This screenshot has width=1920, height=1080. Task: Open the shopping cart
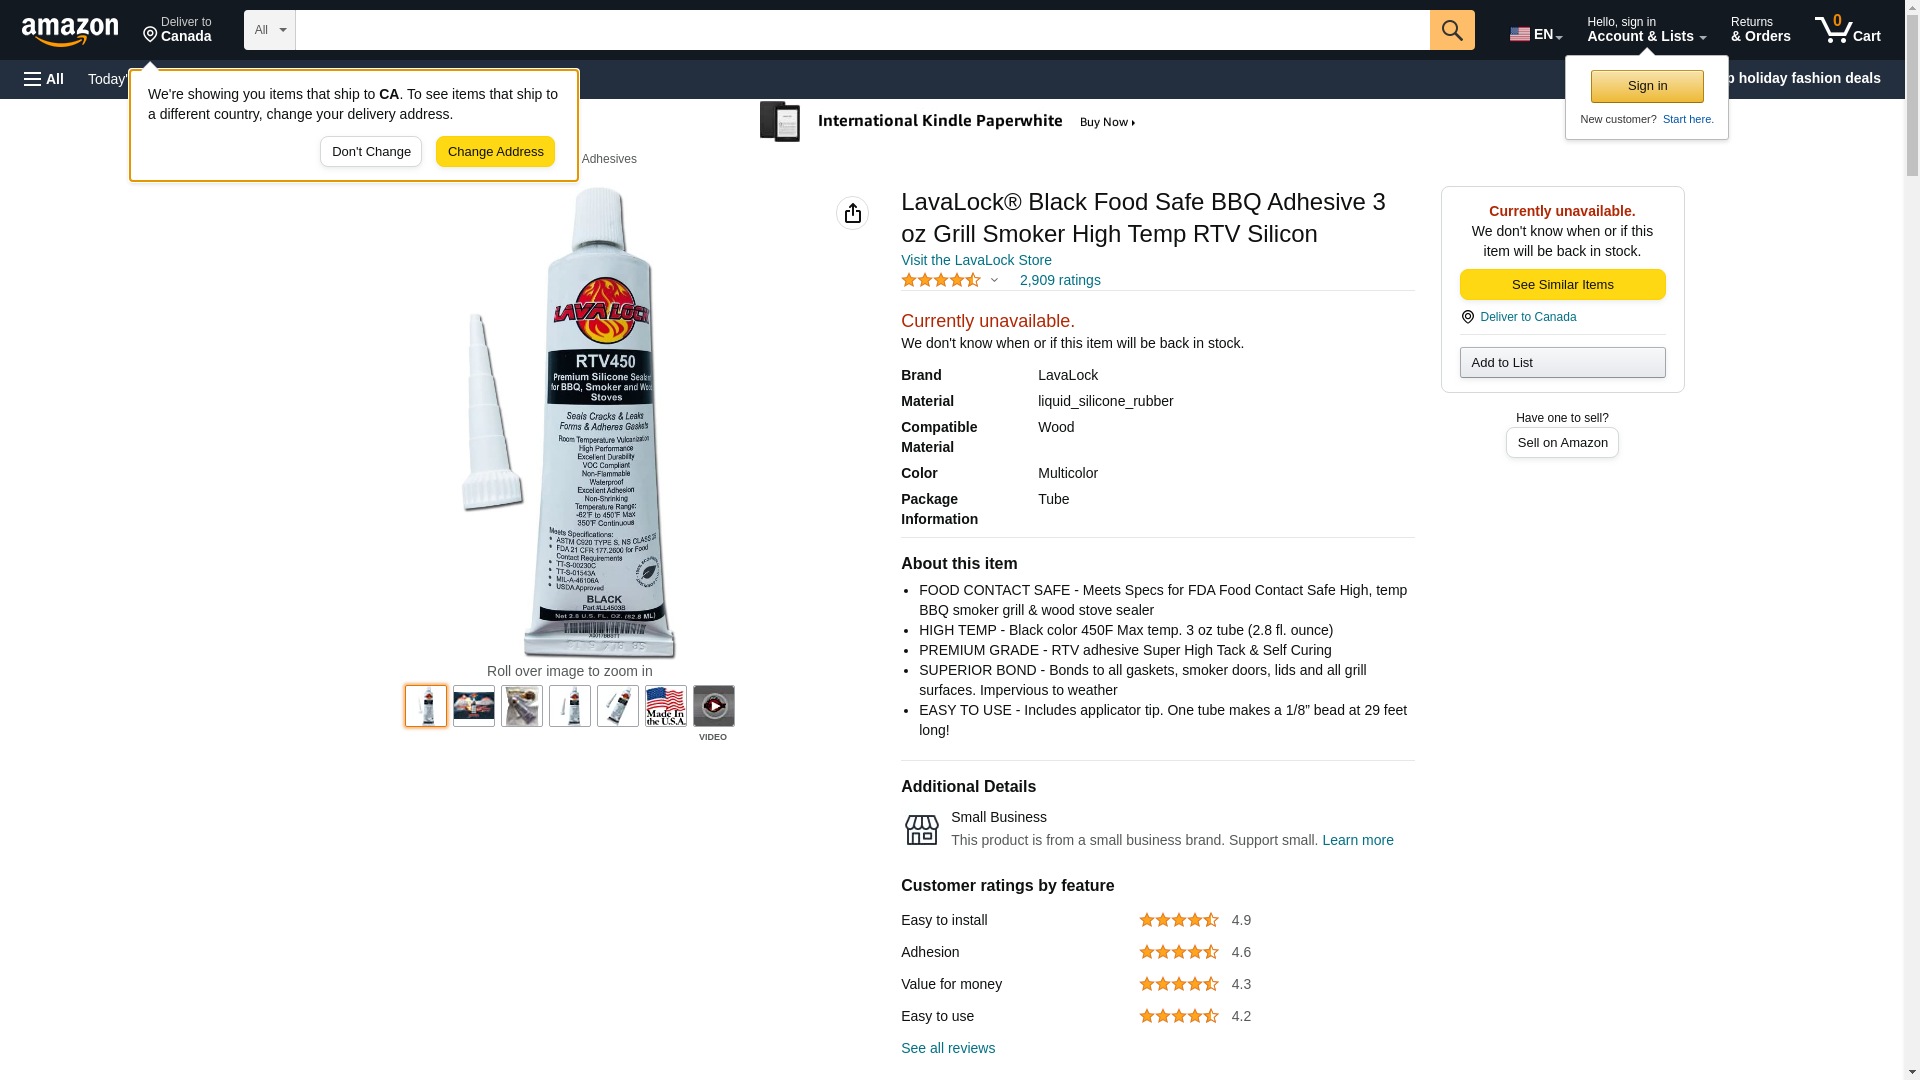point(1847,30)
